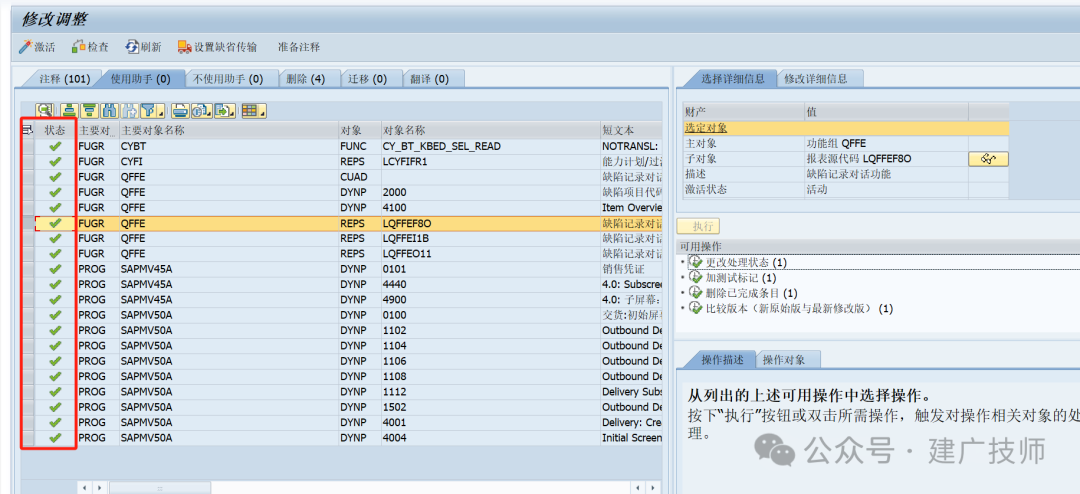Click the 激活 (Activate) wand icon
This screenshot has height=494, width=1080.
click(37, 47)
